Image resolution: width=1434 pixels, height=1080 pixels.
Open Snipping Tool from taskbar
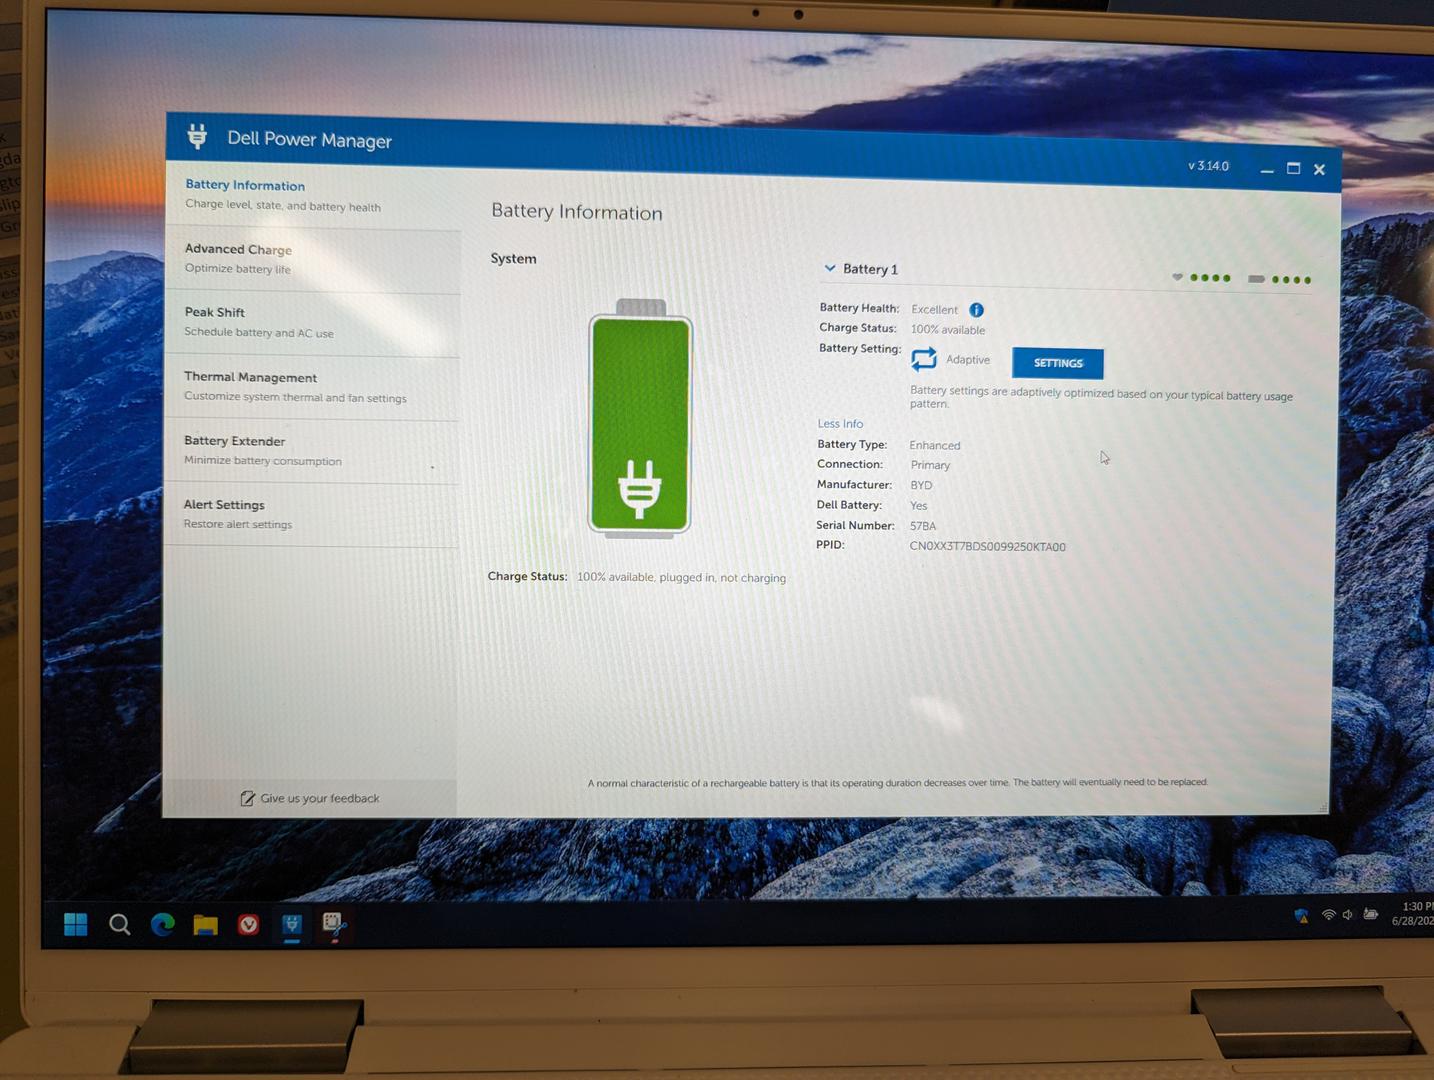[334, 925]
